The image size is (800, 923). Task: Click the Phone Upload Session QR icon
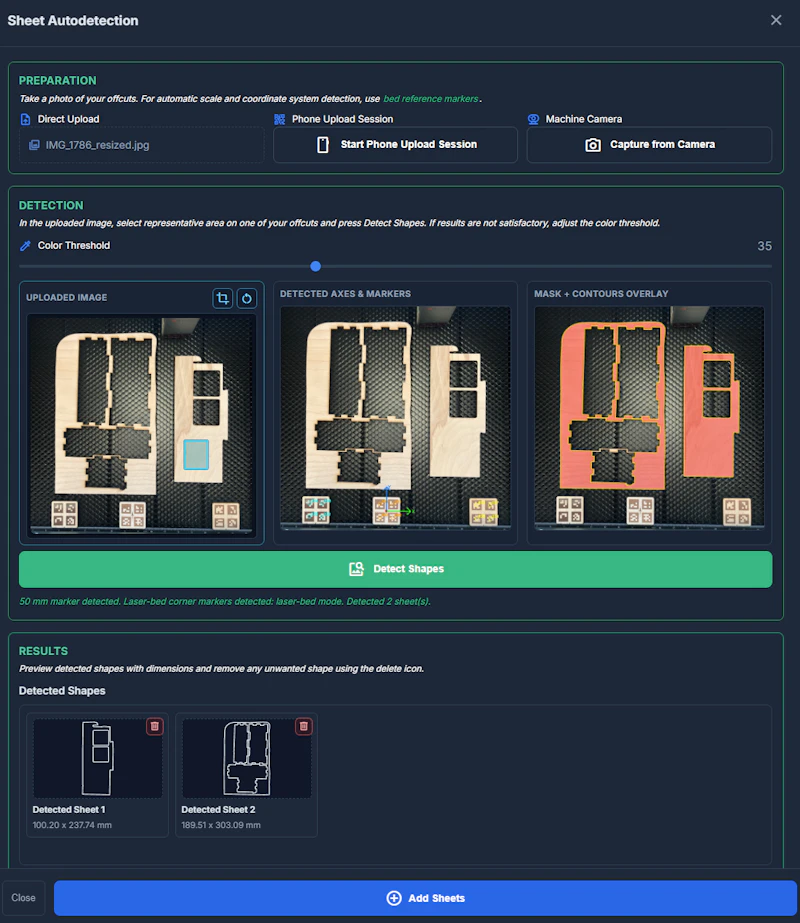280,119
